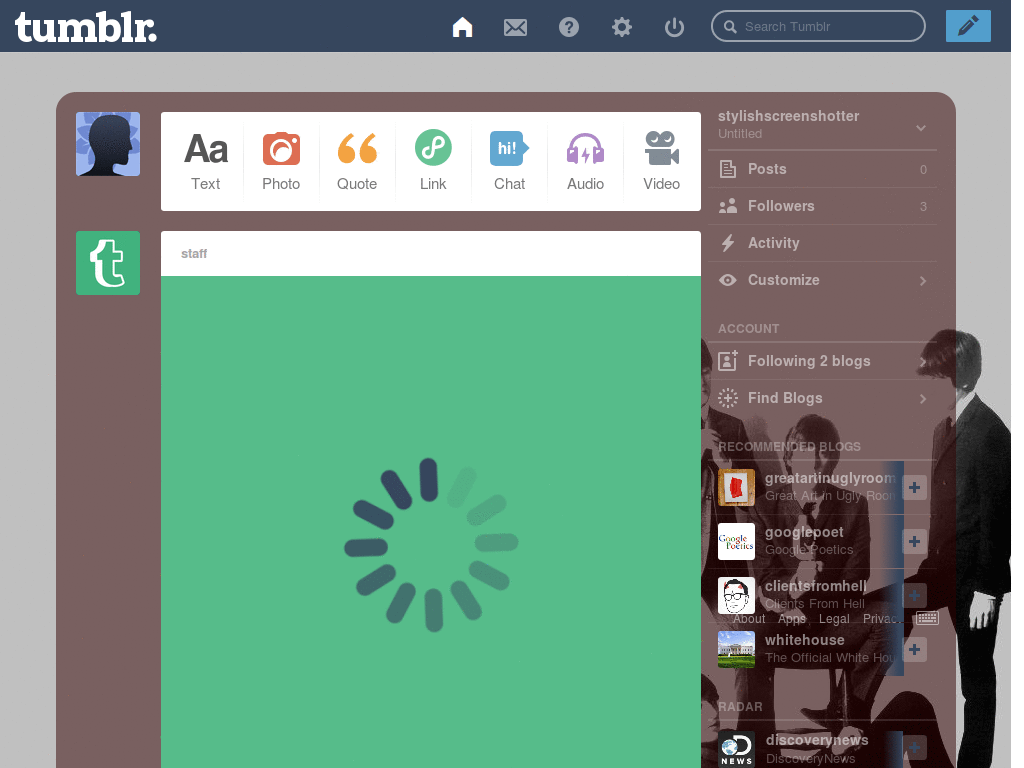Expand the Find Blogs chevron arrow
Image resolution: width=1024 pixels, height=768 pixels.
coord(923,398)
